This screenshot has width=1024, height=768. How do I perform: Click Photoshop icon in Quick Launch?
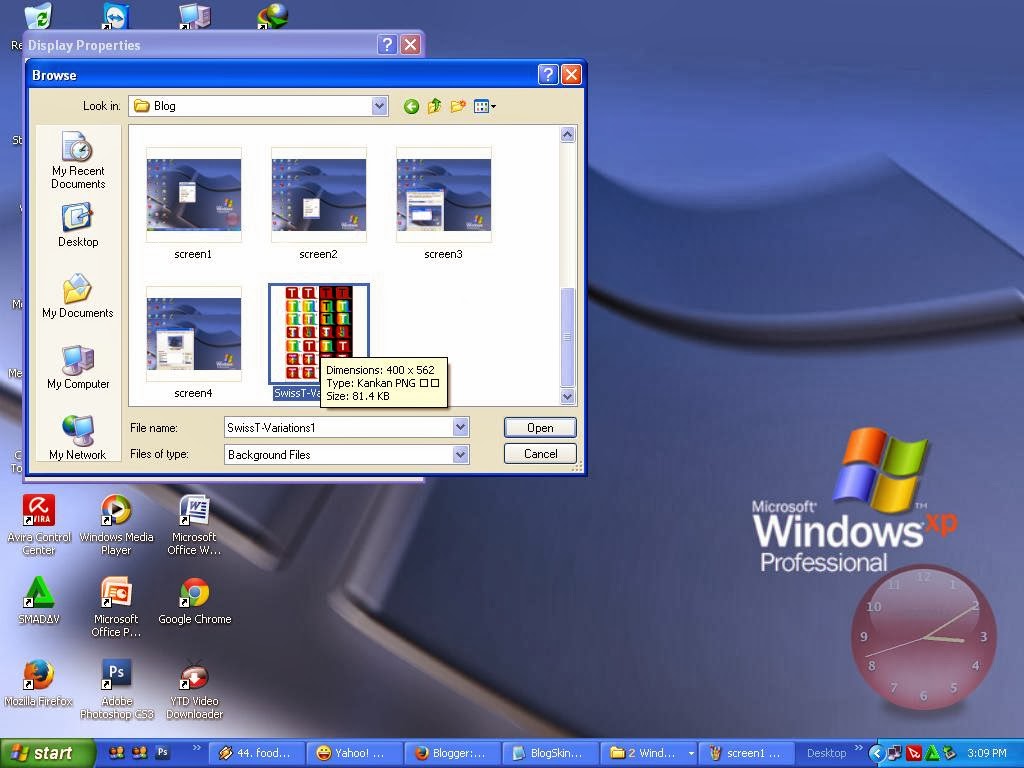[x=163, y=752]
